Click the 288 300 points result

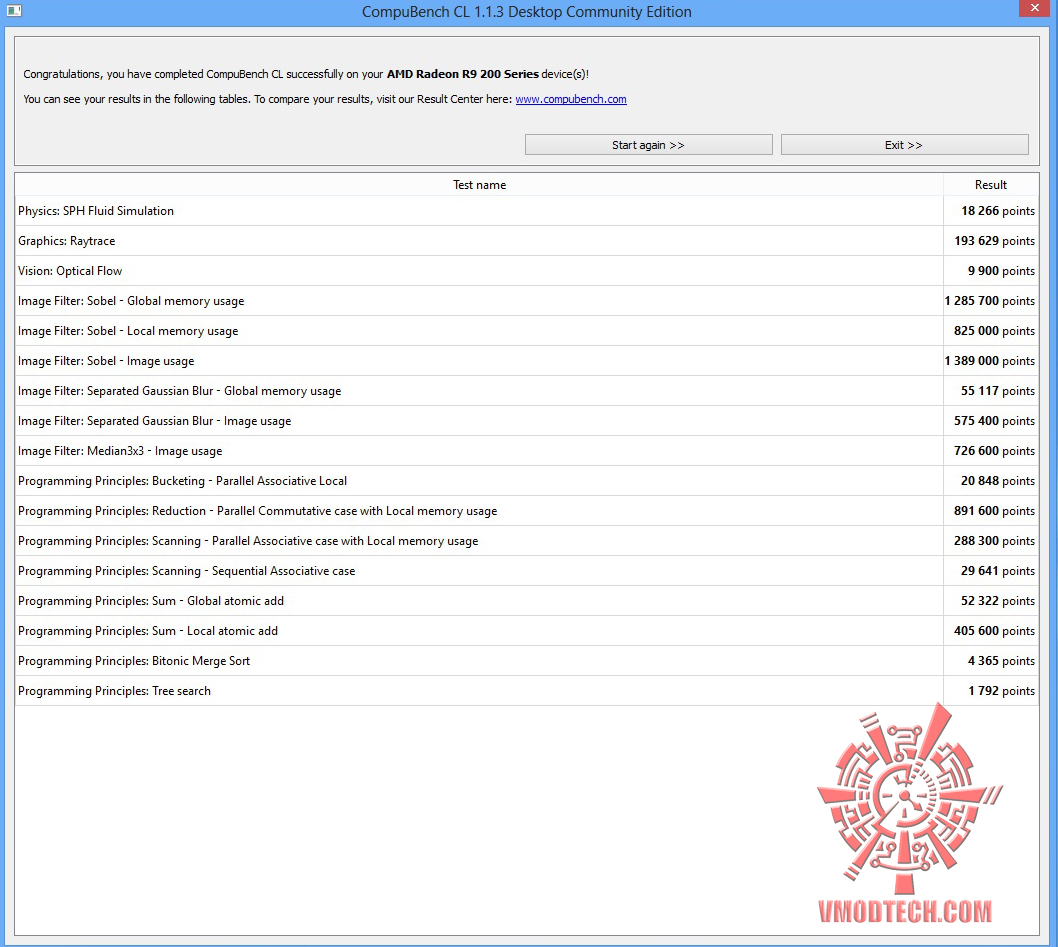tap(995, 541)
